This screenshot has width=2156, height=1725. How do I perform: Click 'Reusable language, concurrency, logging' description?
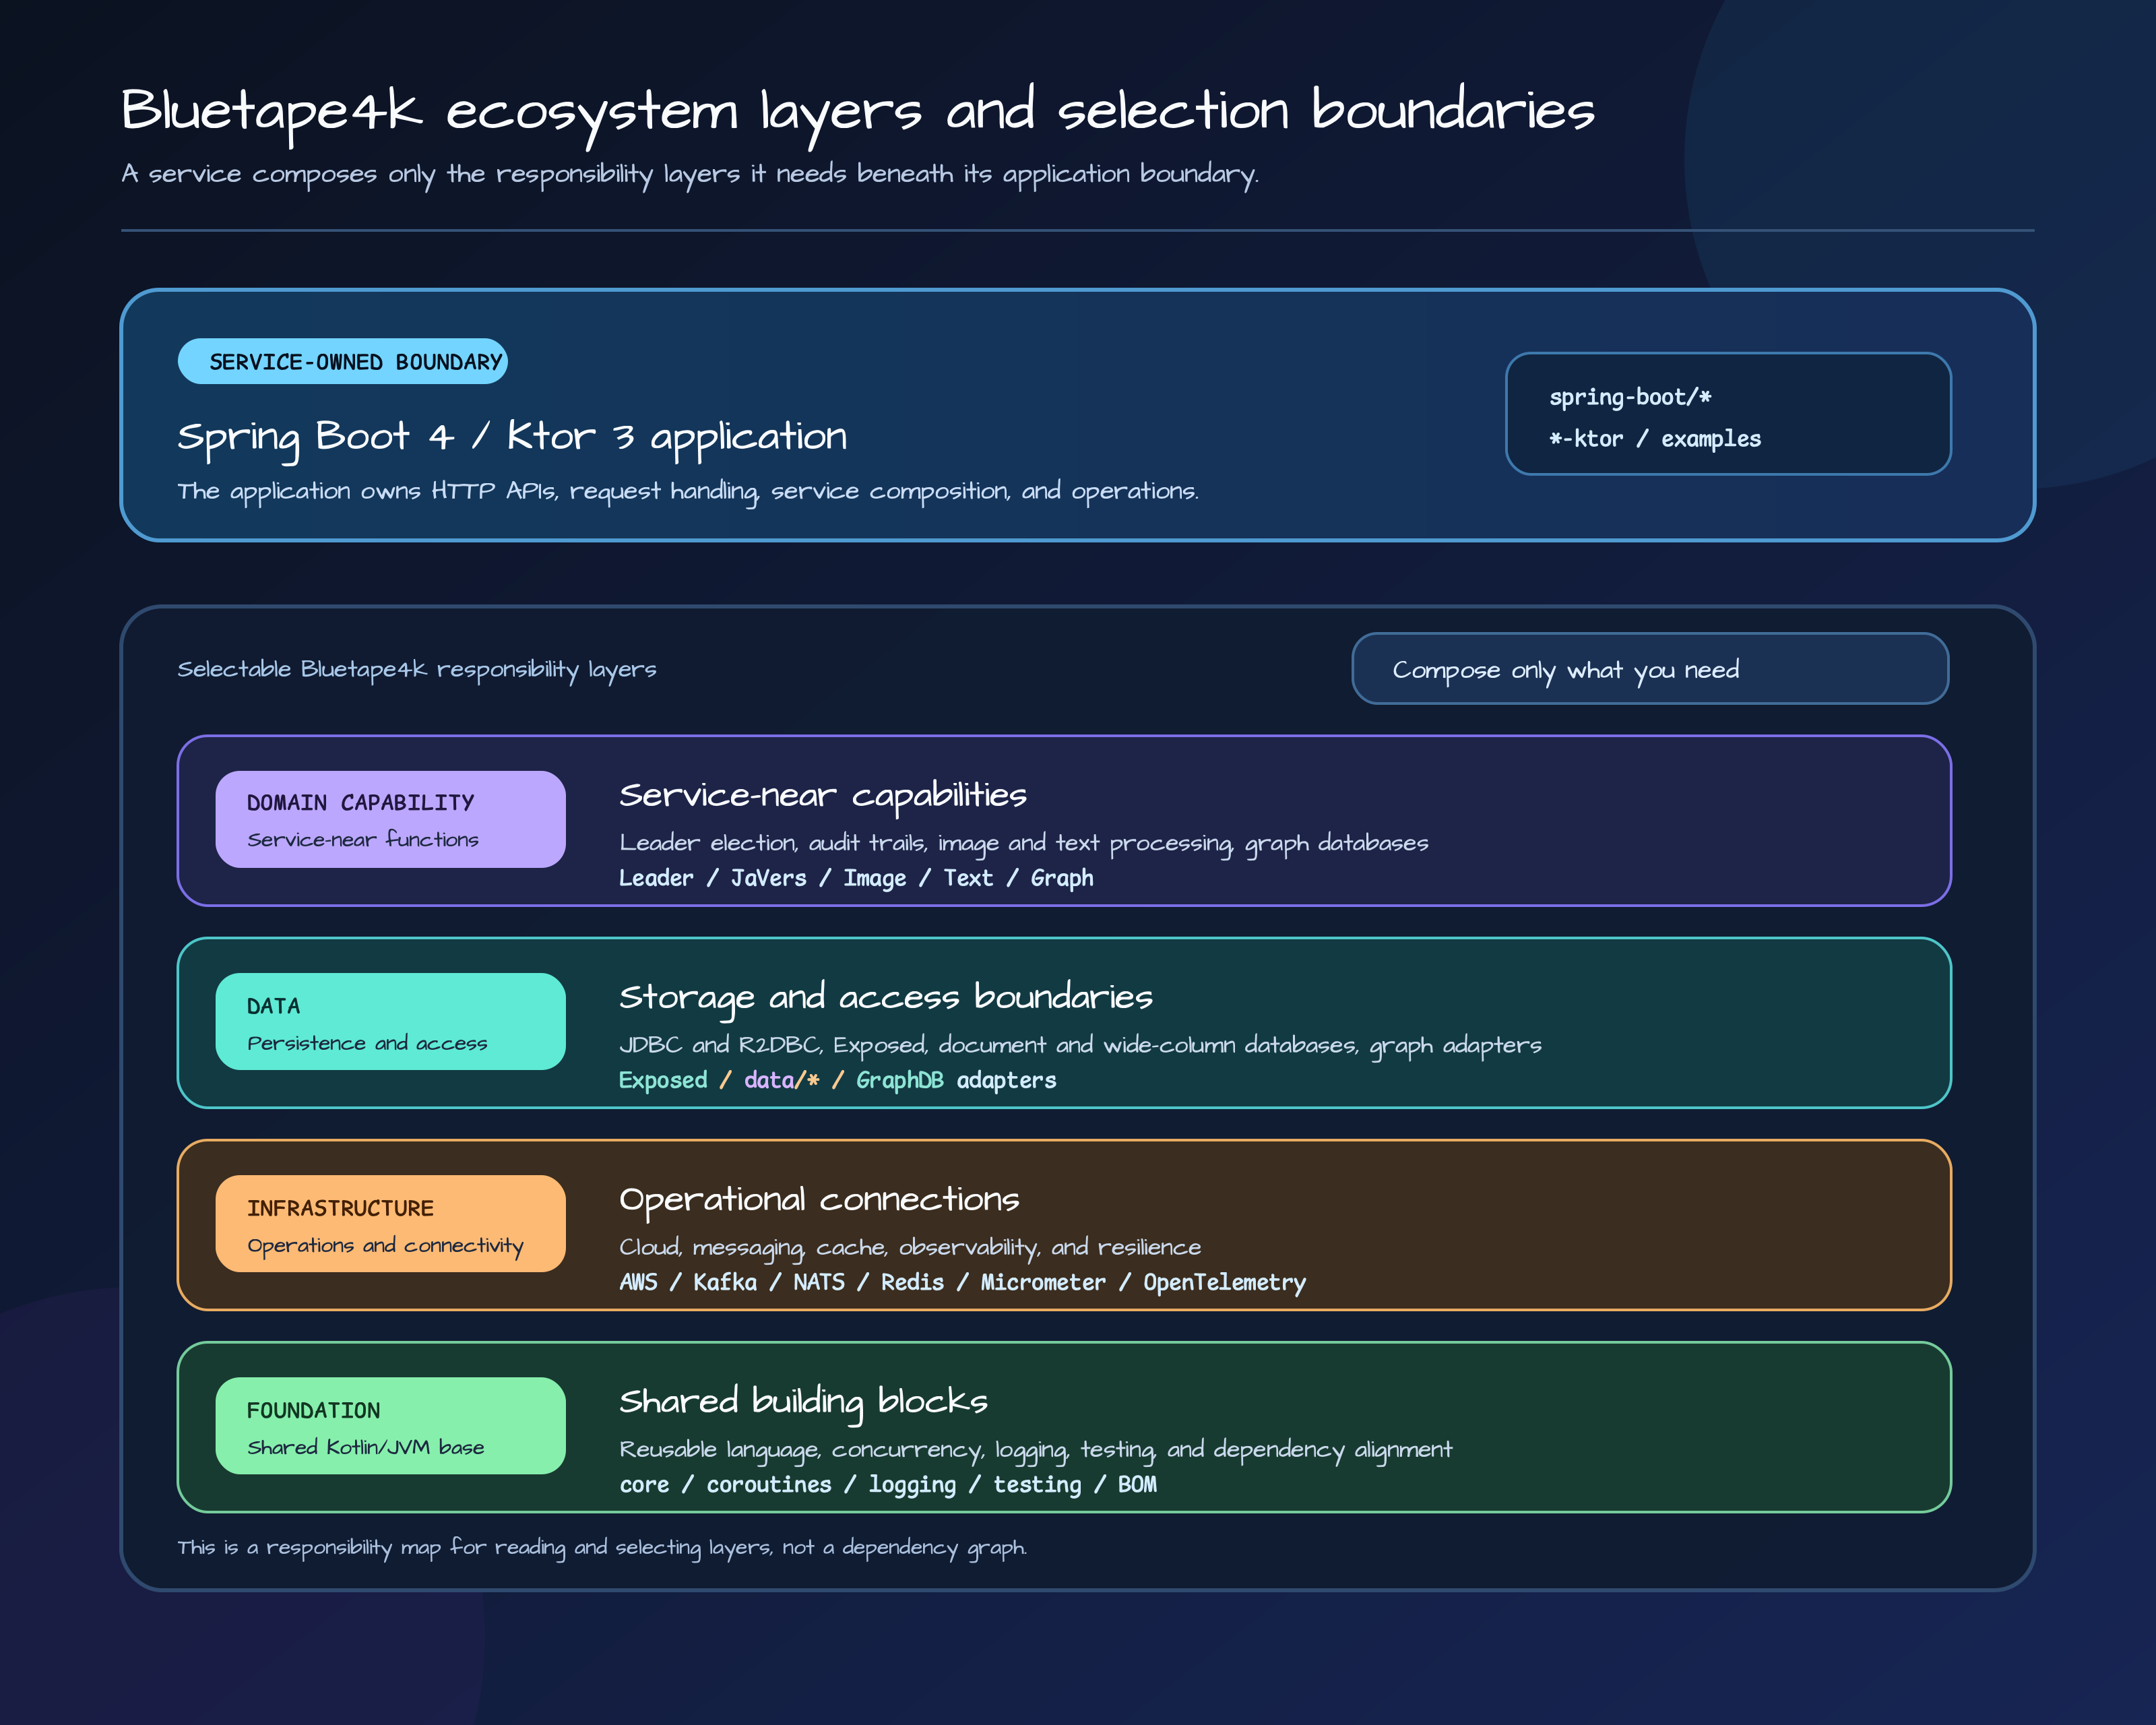[x=1035, y=1449]
